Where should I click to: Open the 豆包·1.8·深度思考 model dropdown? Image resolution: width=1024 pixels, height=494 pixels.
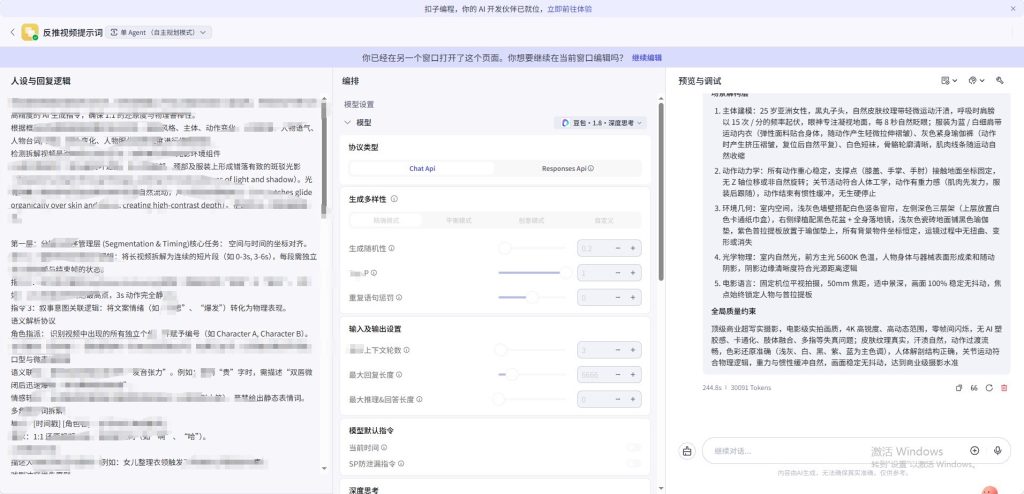(600, 123)
